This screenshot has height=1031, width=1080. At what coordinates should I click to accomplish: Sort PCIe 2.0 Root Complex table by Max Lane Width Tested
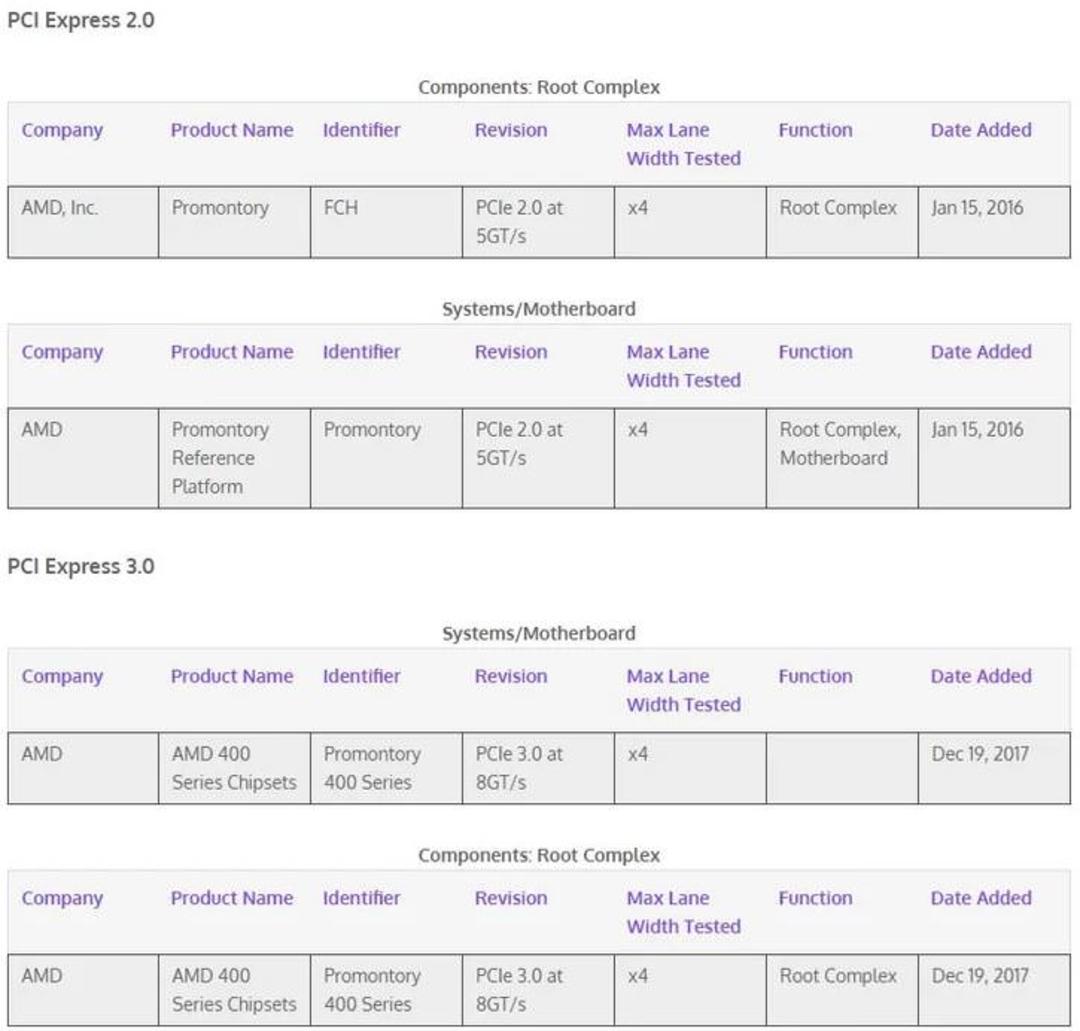click(684, 144)
